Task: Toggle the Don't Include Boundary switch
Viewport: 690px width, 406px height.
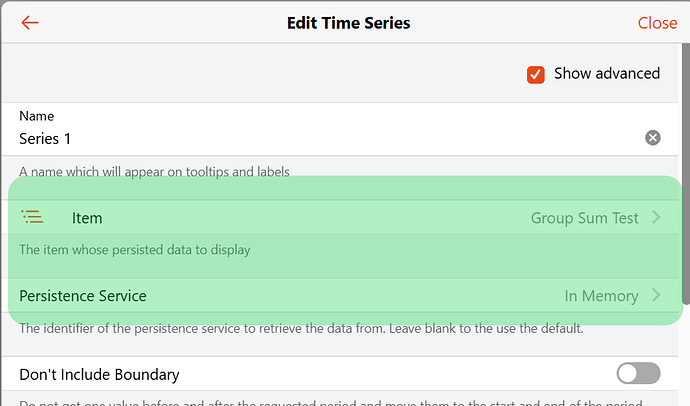Action: (x=638, y=374)
